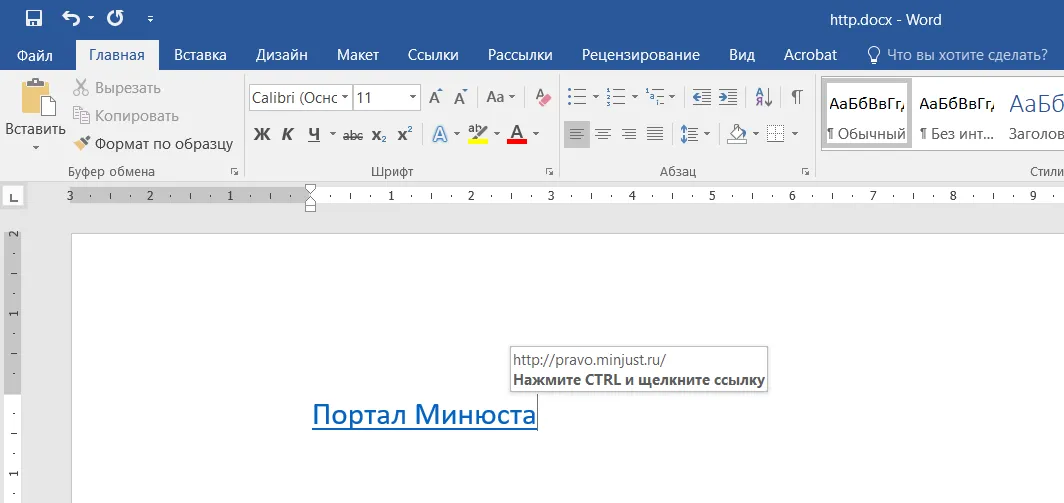
Task: Select the Обычный style
Action: pyautogui.click(x=867, y=112)
